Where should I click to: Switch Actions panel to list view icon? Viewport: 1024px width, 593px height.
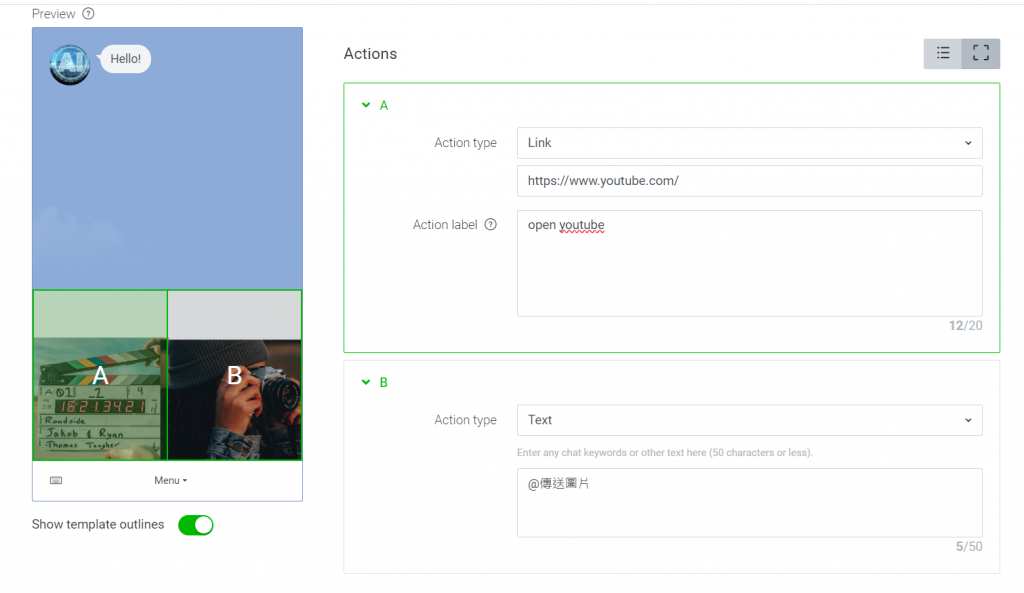tap(942, 54)
